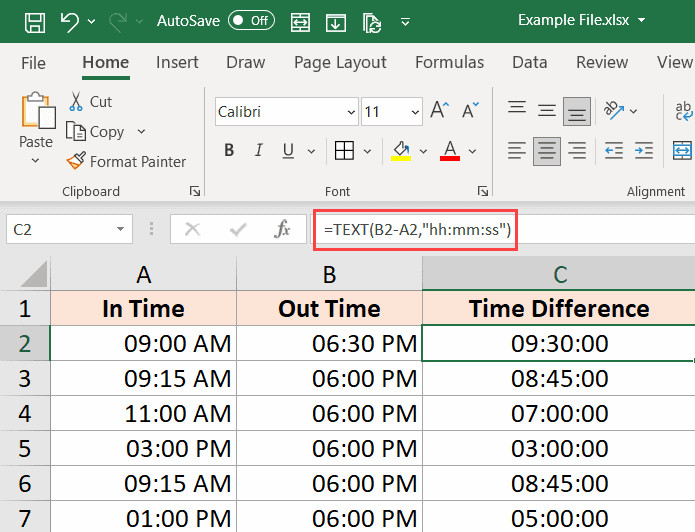Switch to the Insert tab

coord(177,62)
